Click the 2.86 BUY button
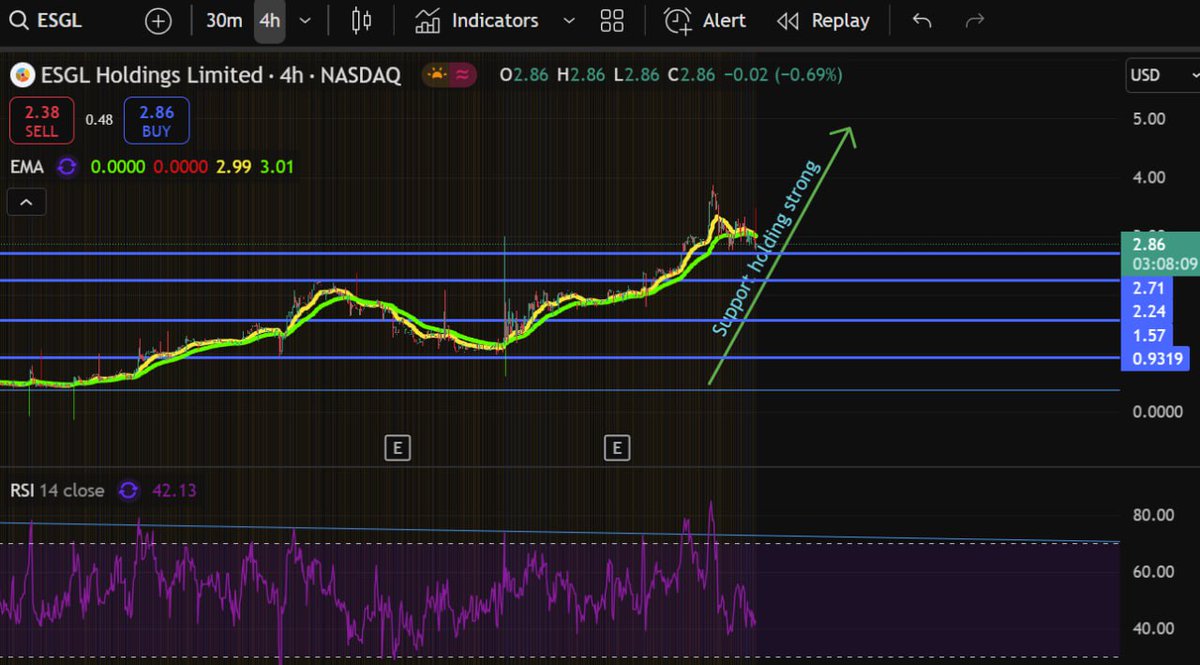Screen dimensions: 1200x665 coord(156,120)
